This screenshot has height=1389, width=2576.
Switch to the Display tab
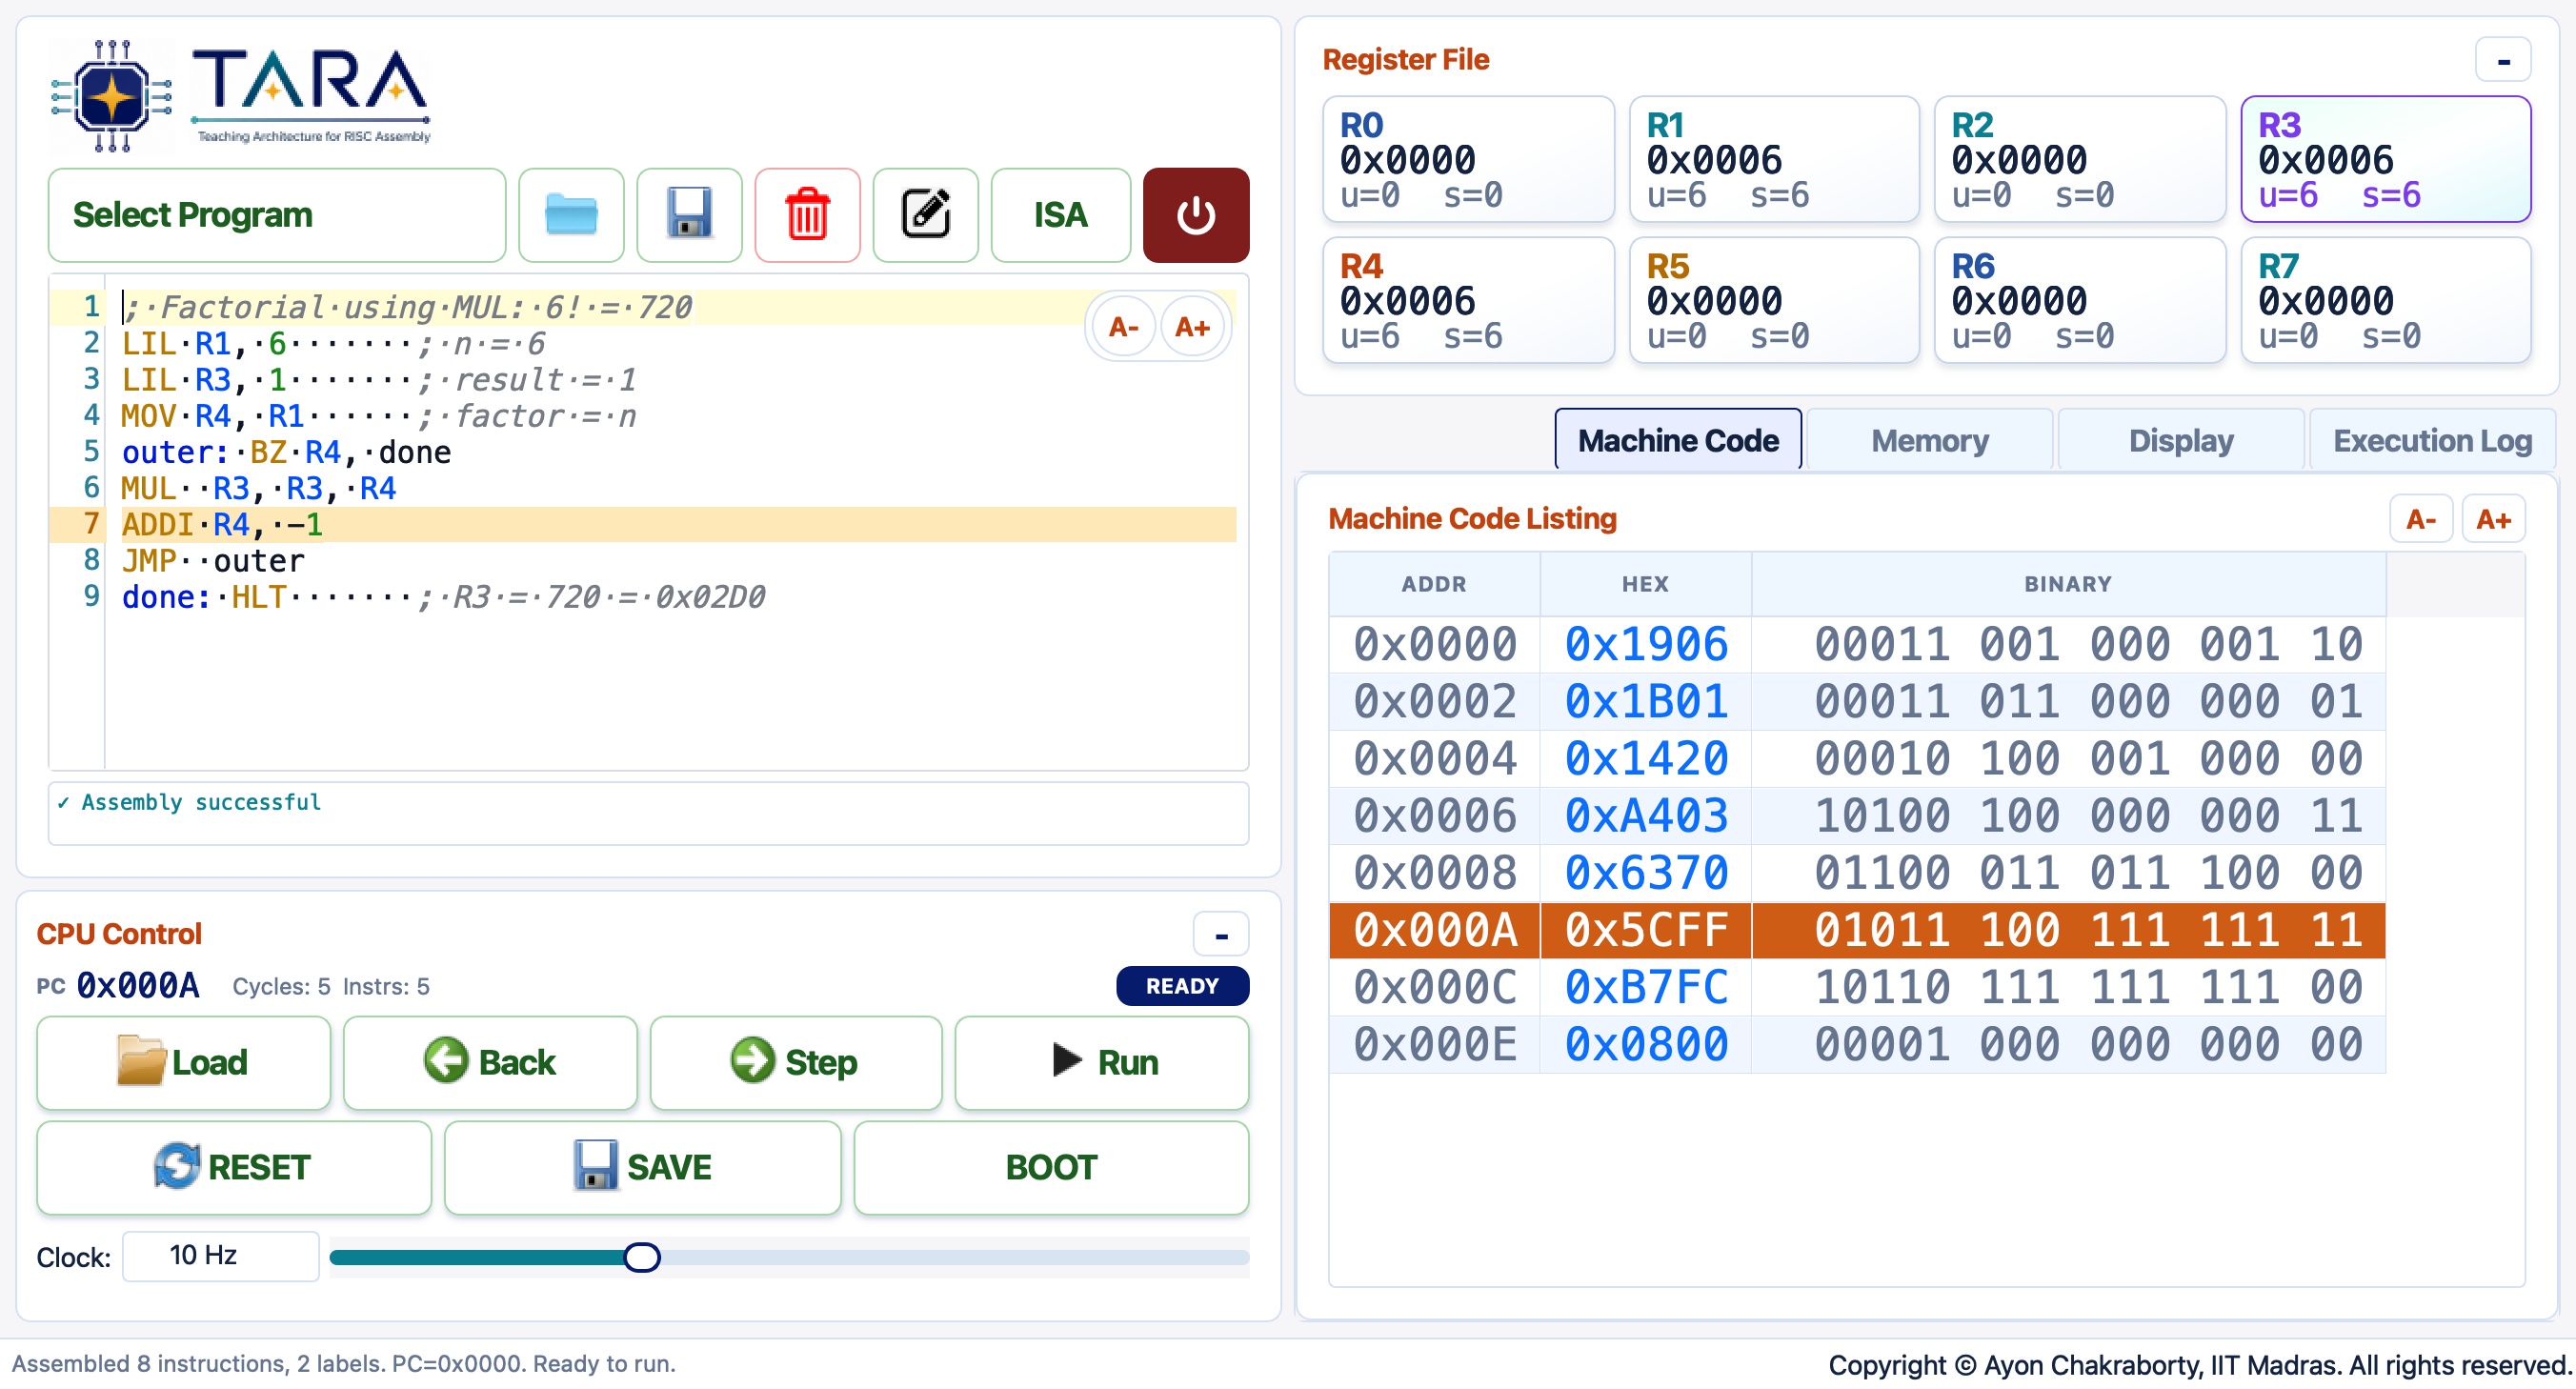2181,440
